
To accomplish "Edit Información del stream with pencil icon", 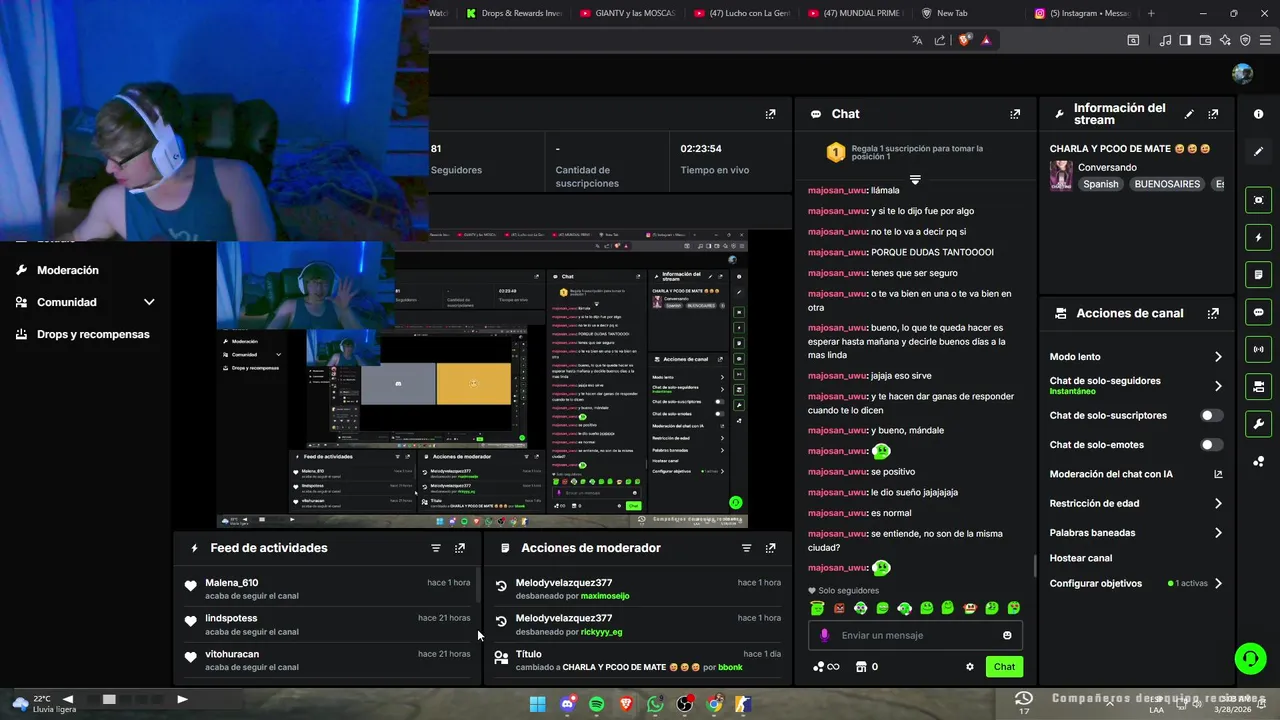I will (x=1189, y=114).
